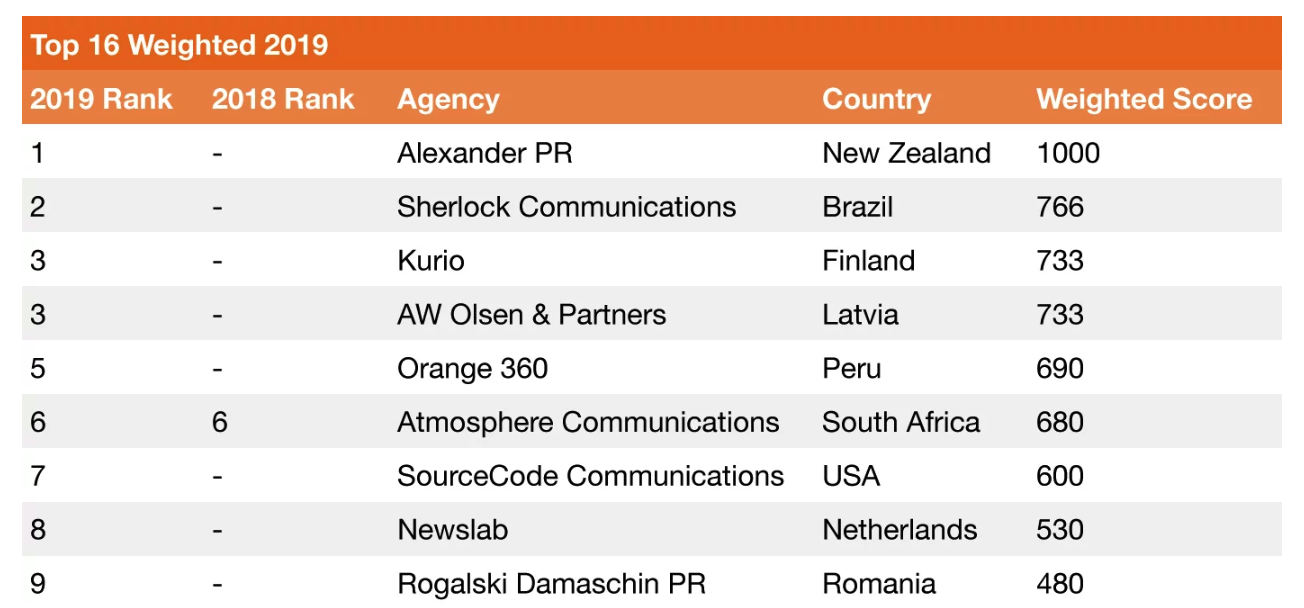Click the Top 16 Weighted 2019 title
1304x608 pixels.
(x=179, y=45)
